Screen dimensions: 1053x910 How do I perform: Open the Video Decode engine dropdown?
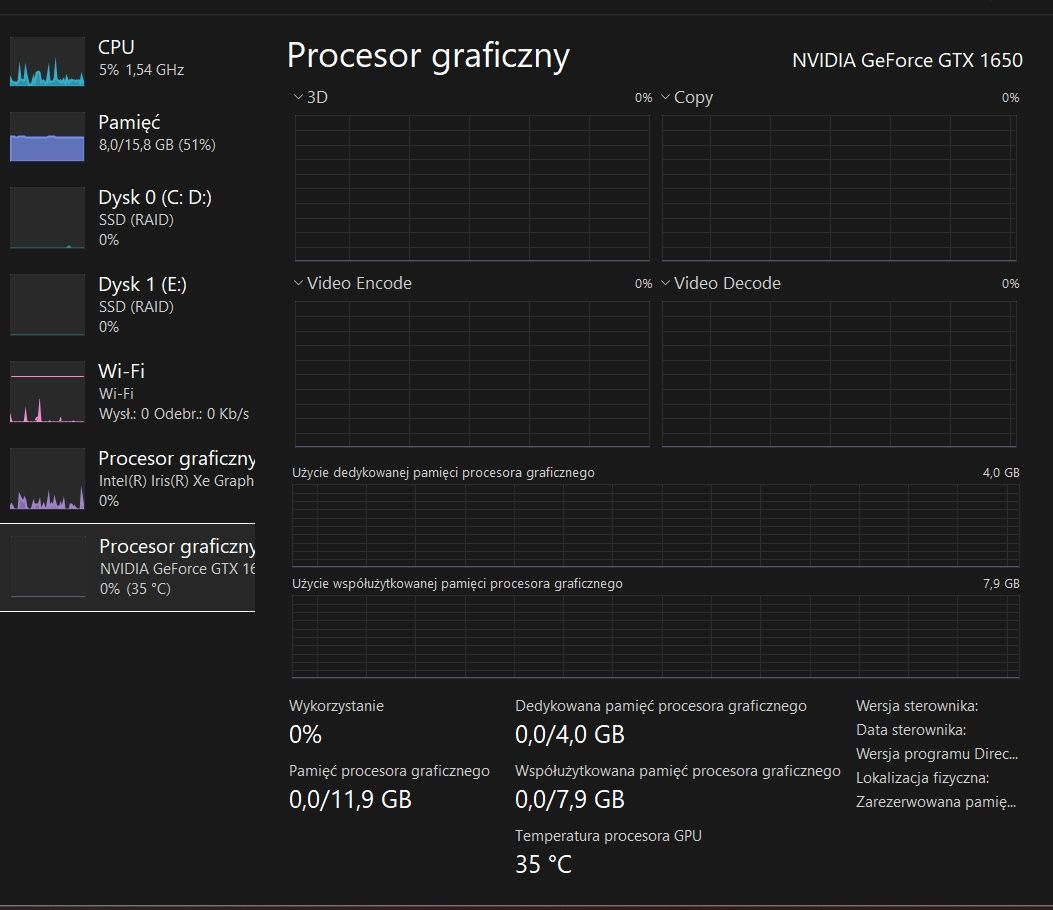click(x=665, y=283)
